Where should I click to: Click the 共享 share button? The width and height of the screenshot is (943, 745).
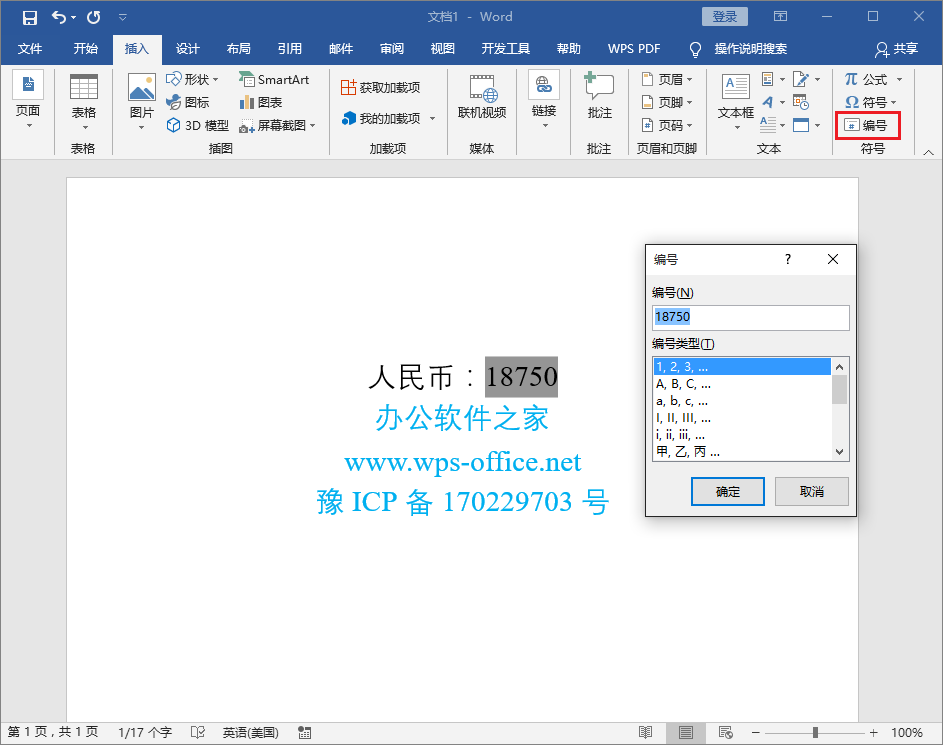click(896, 49)
